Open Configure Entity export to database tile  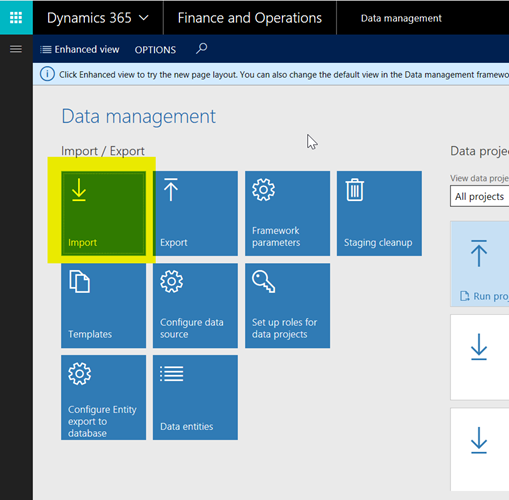103,397
